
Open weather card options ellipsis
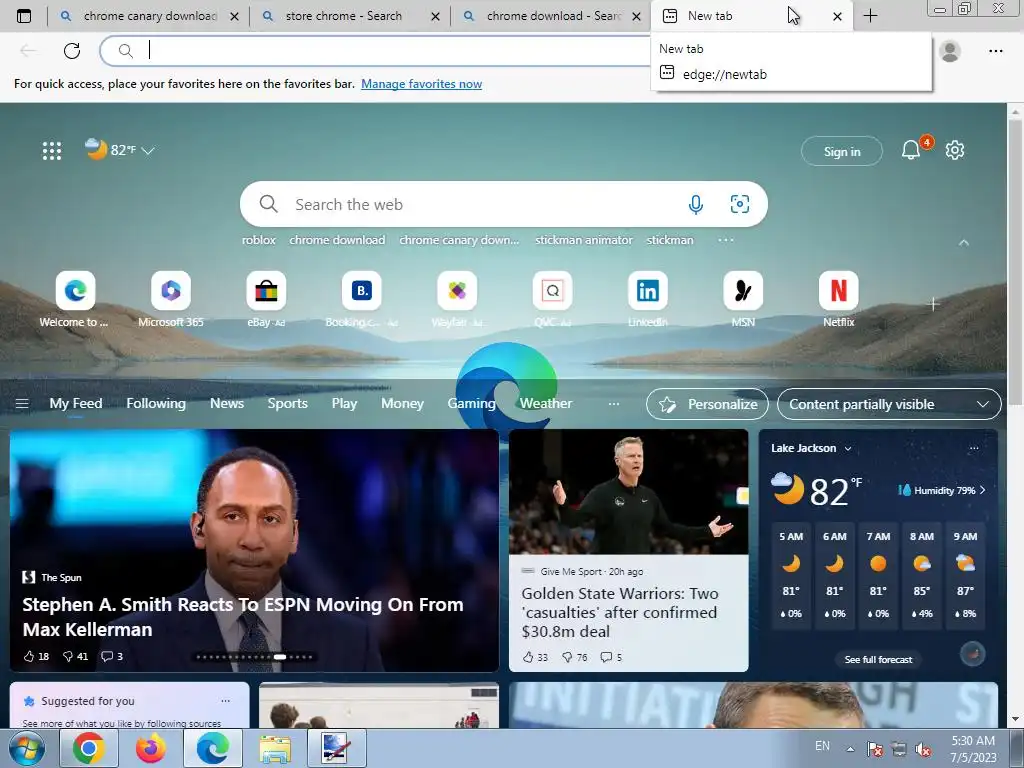(x=974, y=448)
